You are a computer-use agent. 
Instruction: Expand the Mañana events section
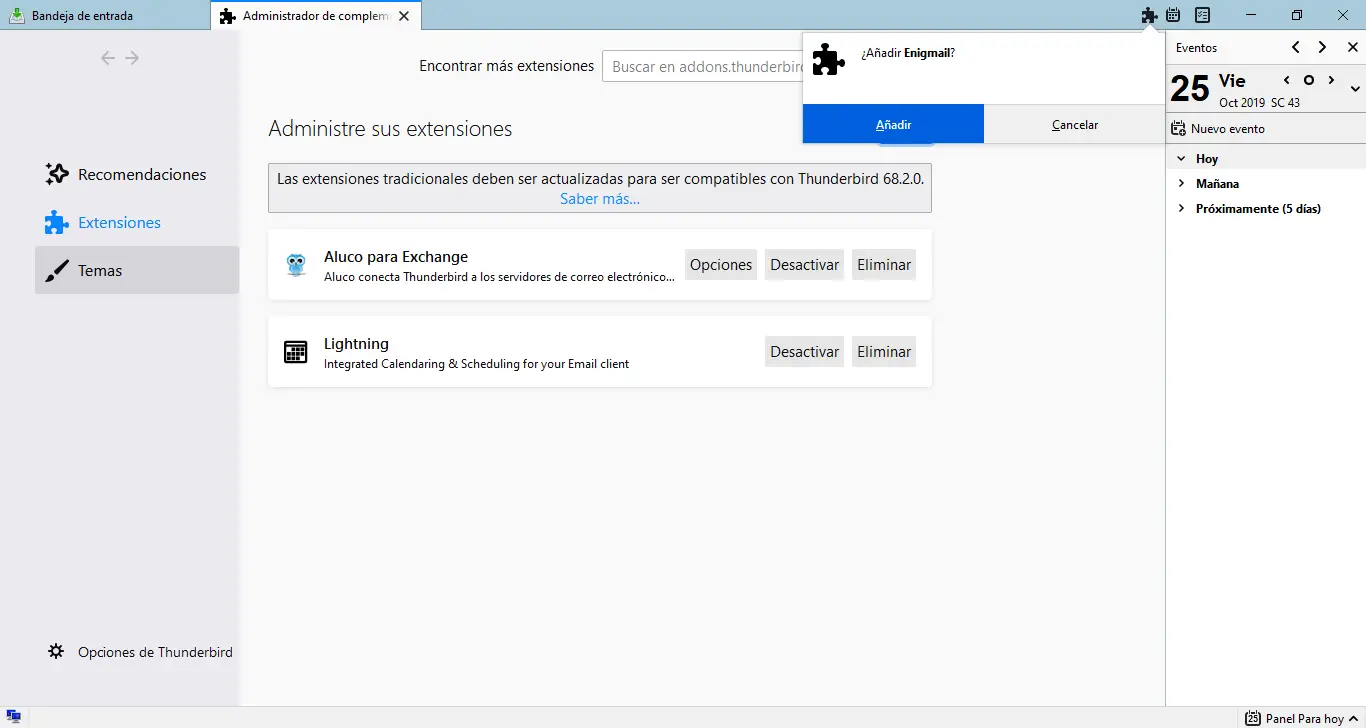tap(1181, 184)
